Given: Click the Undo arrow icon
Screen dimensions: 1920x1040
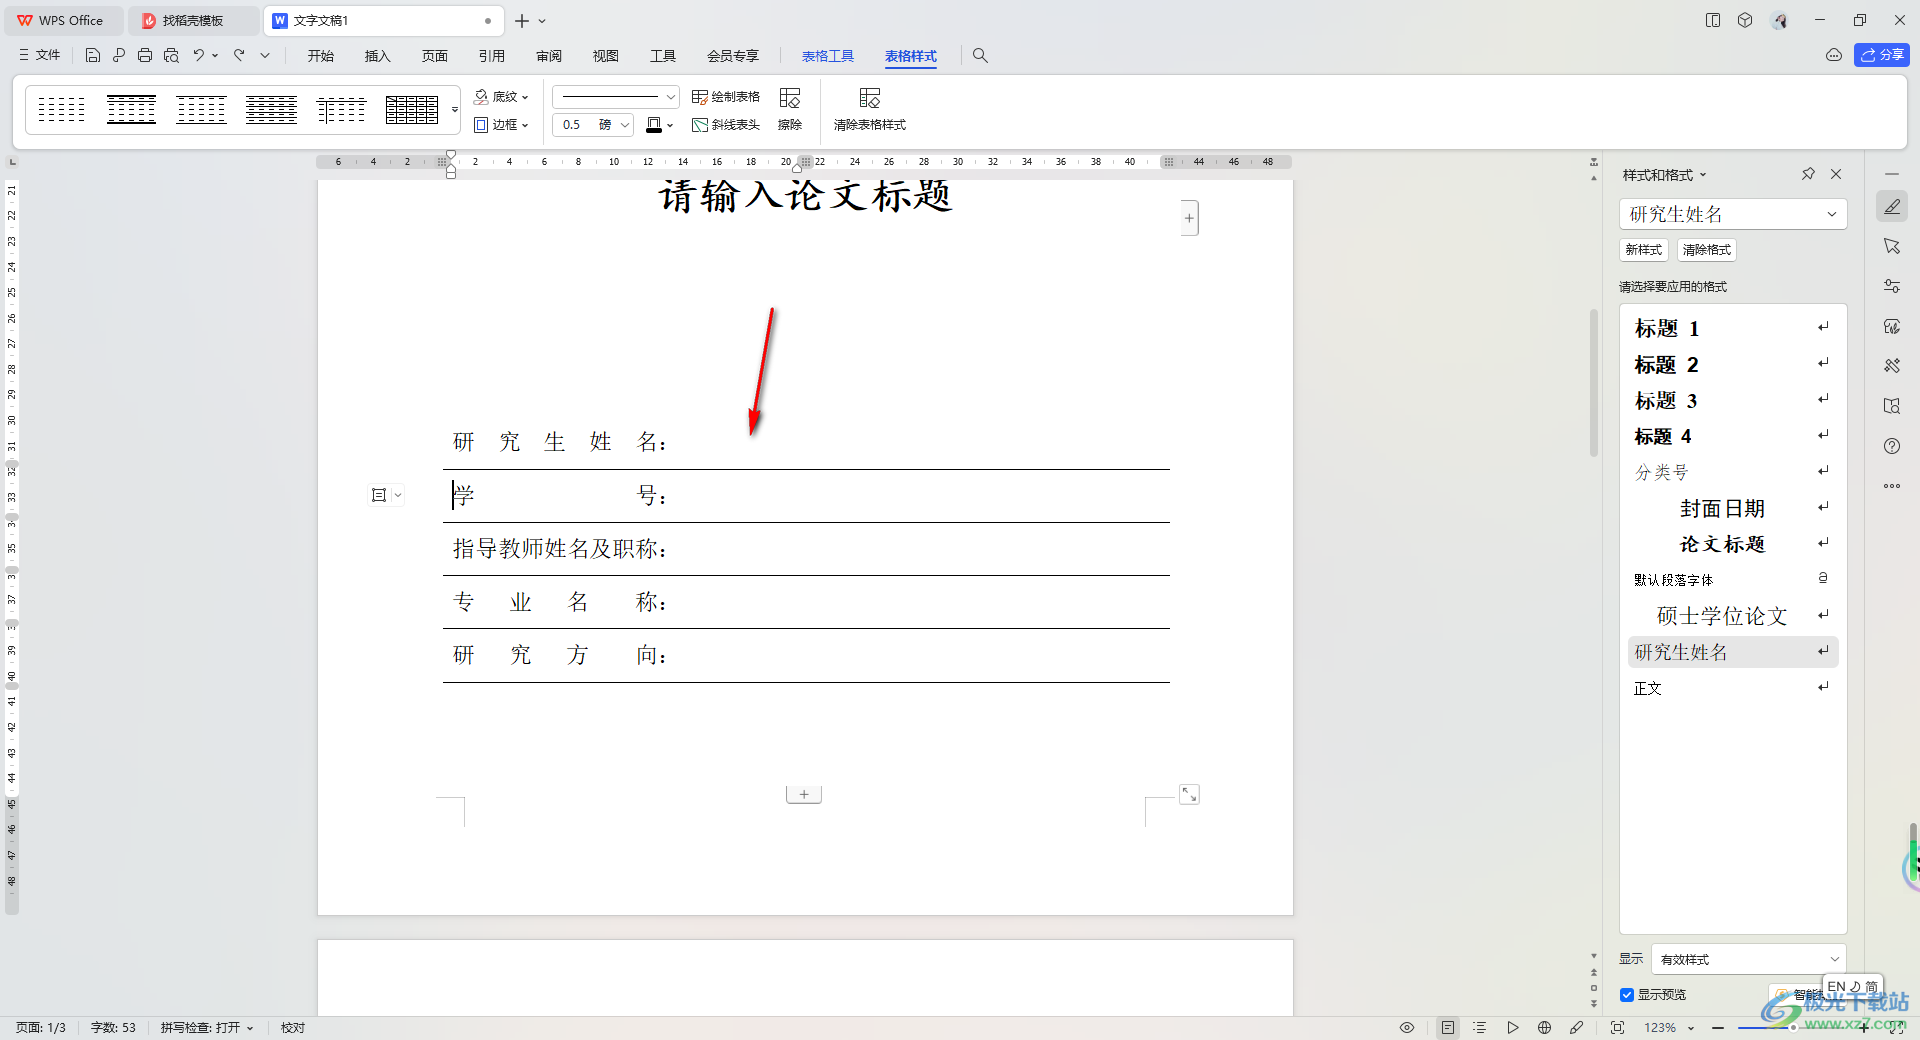Looking at the screenshot, I should (x=199, y=56).
